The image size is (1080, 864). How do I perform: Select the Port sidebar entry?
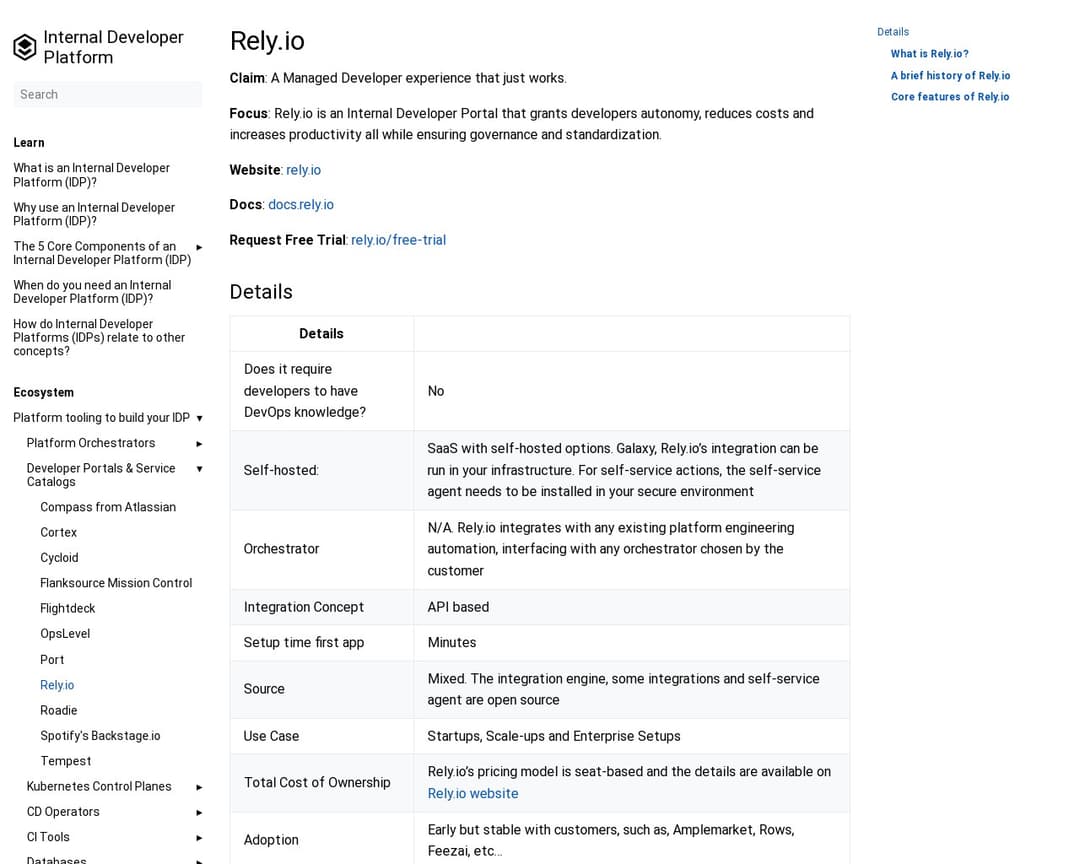[x=52, y=660]
